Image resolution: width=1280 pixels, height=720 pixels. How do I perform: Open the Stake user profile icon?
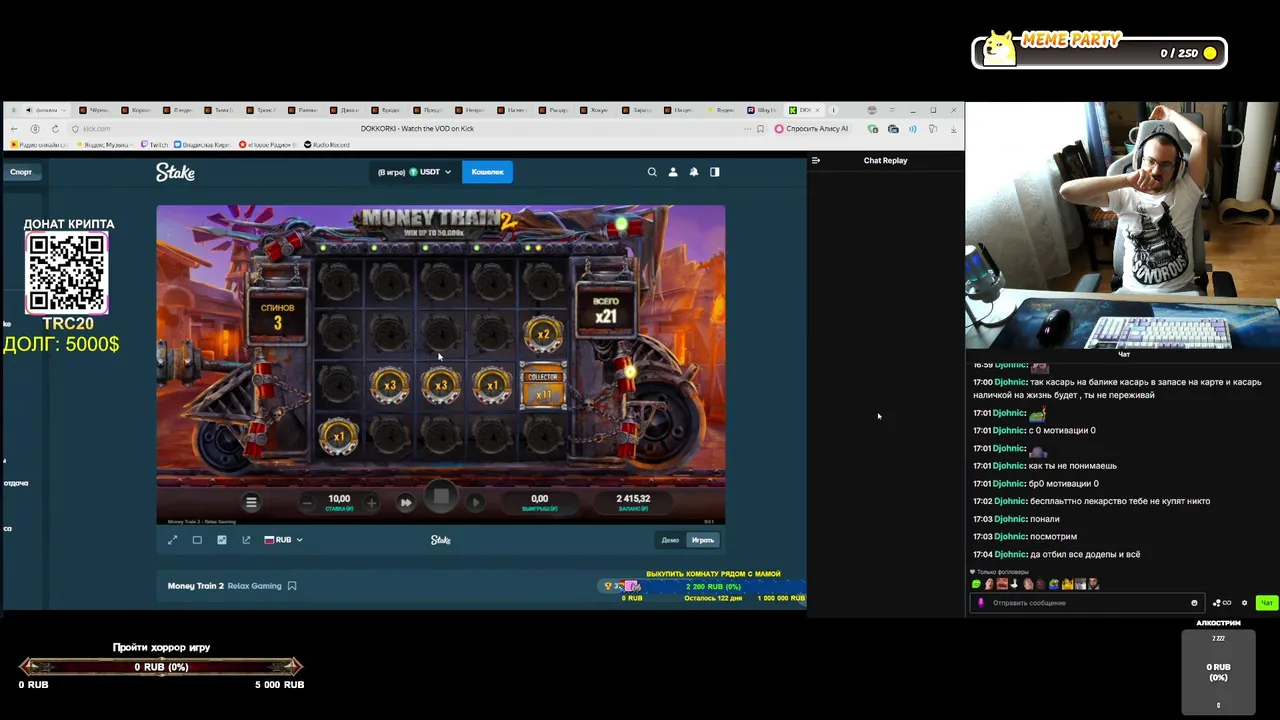(x=673, y=172)
